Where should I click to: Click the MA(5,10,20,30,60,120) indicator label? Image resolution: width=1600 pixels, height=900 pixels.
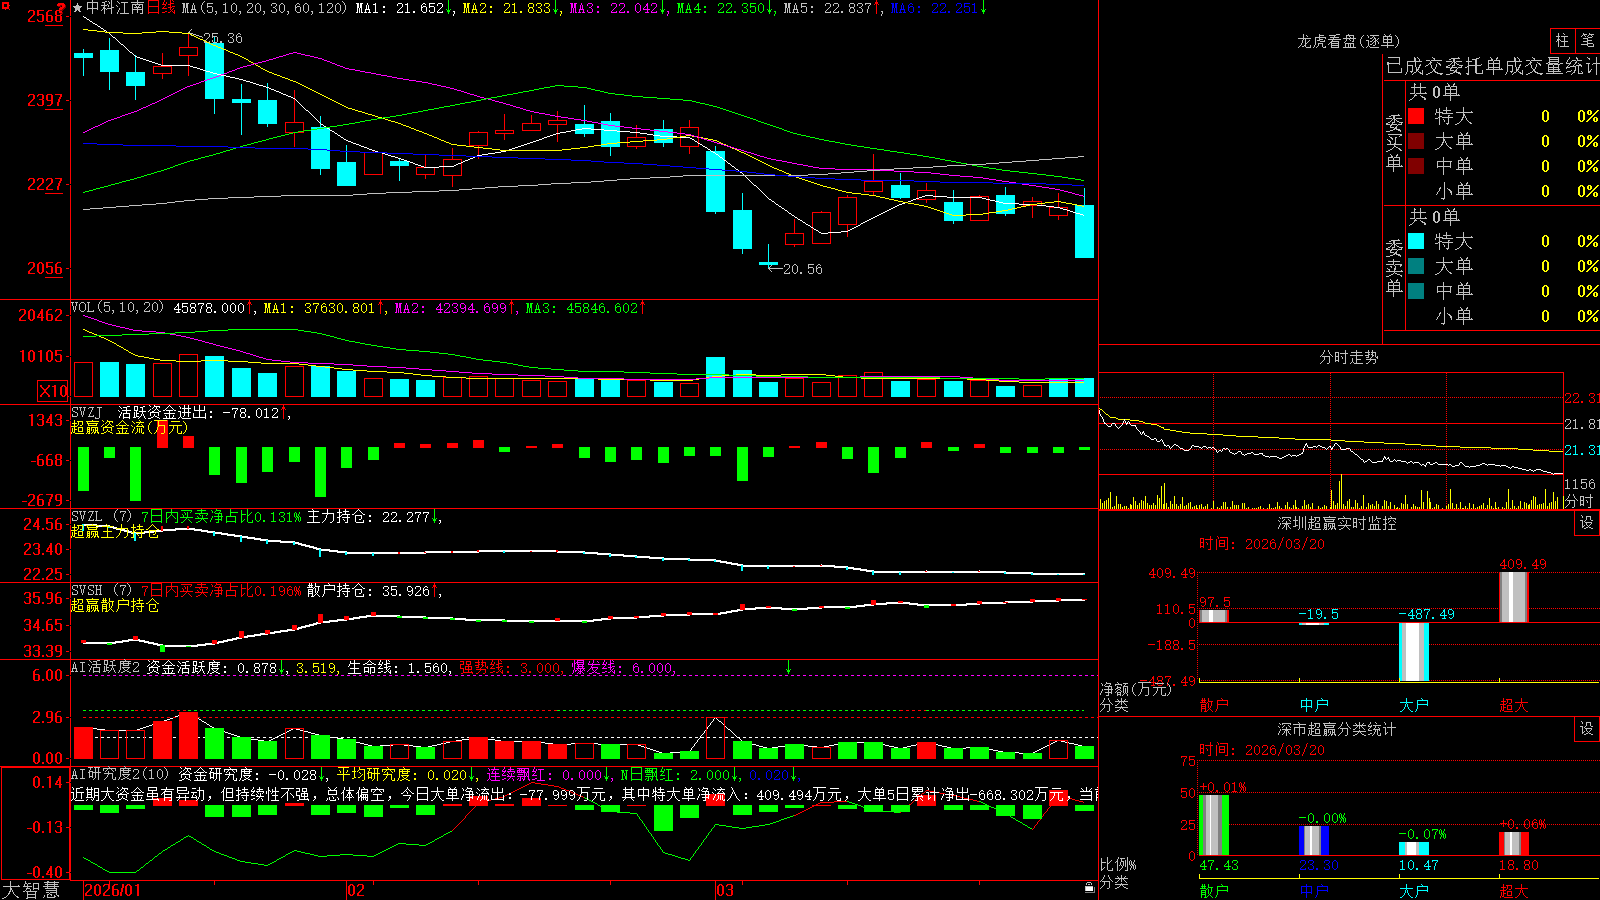(x=265, y=8)
